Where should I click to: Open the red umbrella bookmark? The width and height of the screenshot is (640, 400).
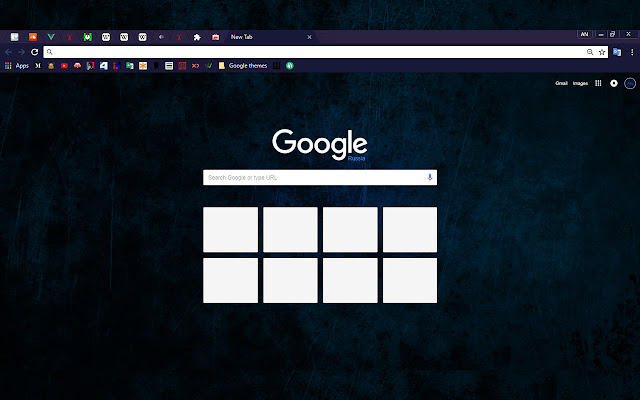[77, 66]
